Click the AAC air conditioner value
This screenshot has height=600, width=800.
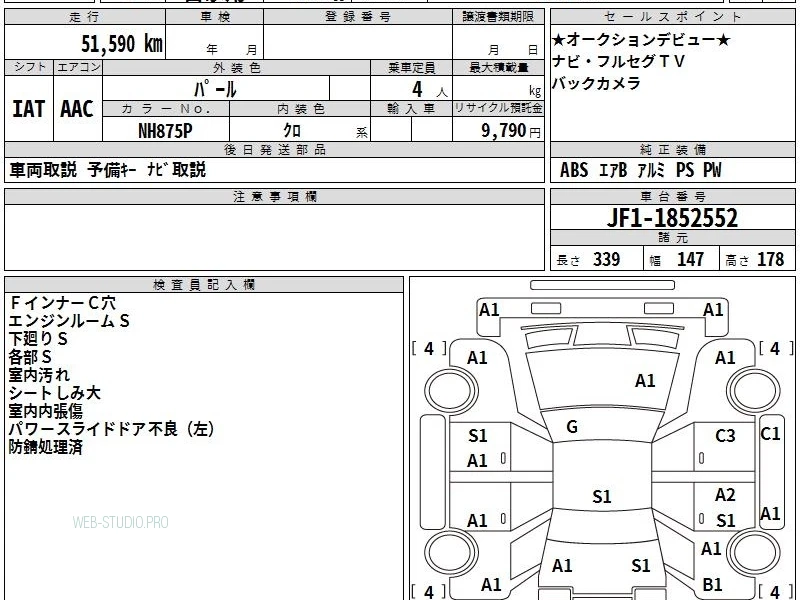point(77,109)
